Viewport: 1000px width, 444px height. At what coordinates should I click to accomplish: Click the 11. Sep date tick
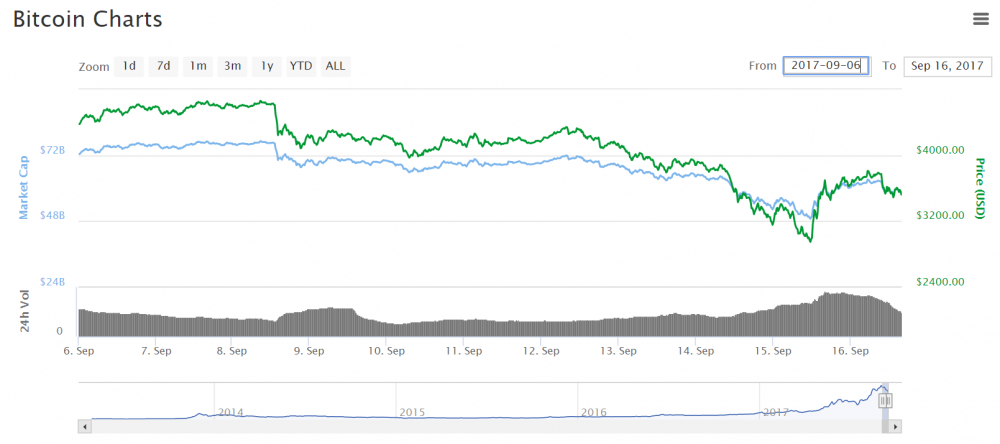coord(464,351)
